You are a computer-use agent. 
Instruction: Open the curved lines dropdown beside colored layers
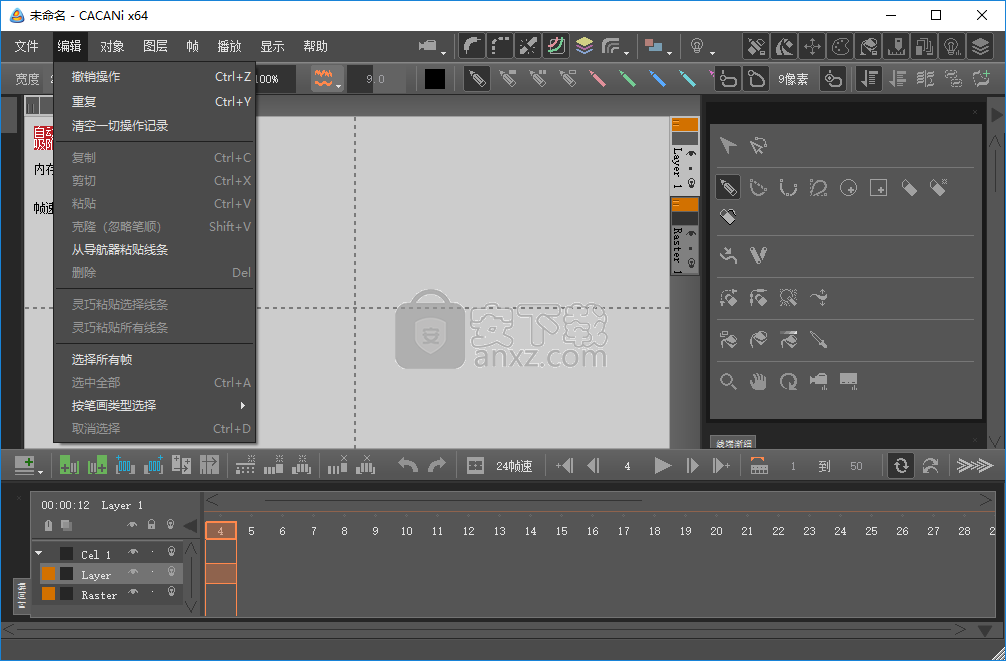tap(615, 46)
